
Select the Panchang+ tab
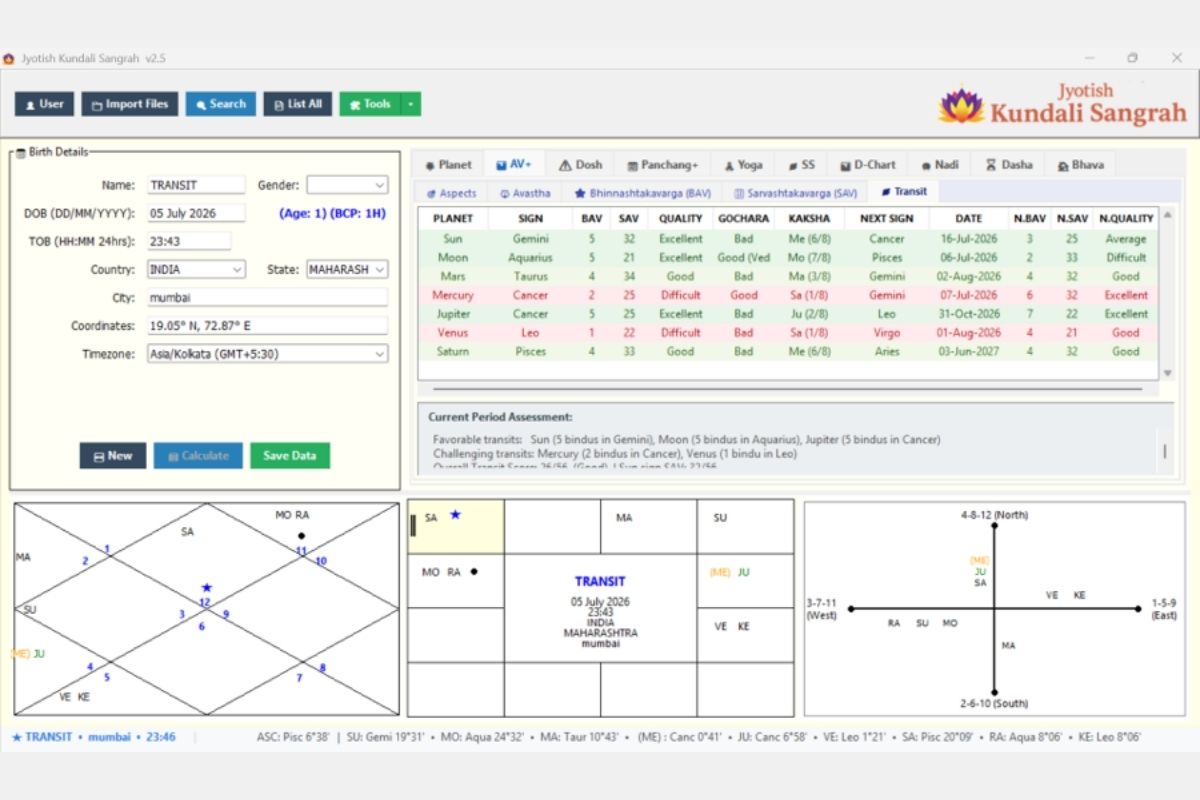[x=663, y=165]
